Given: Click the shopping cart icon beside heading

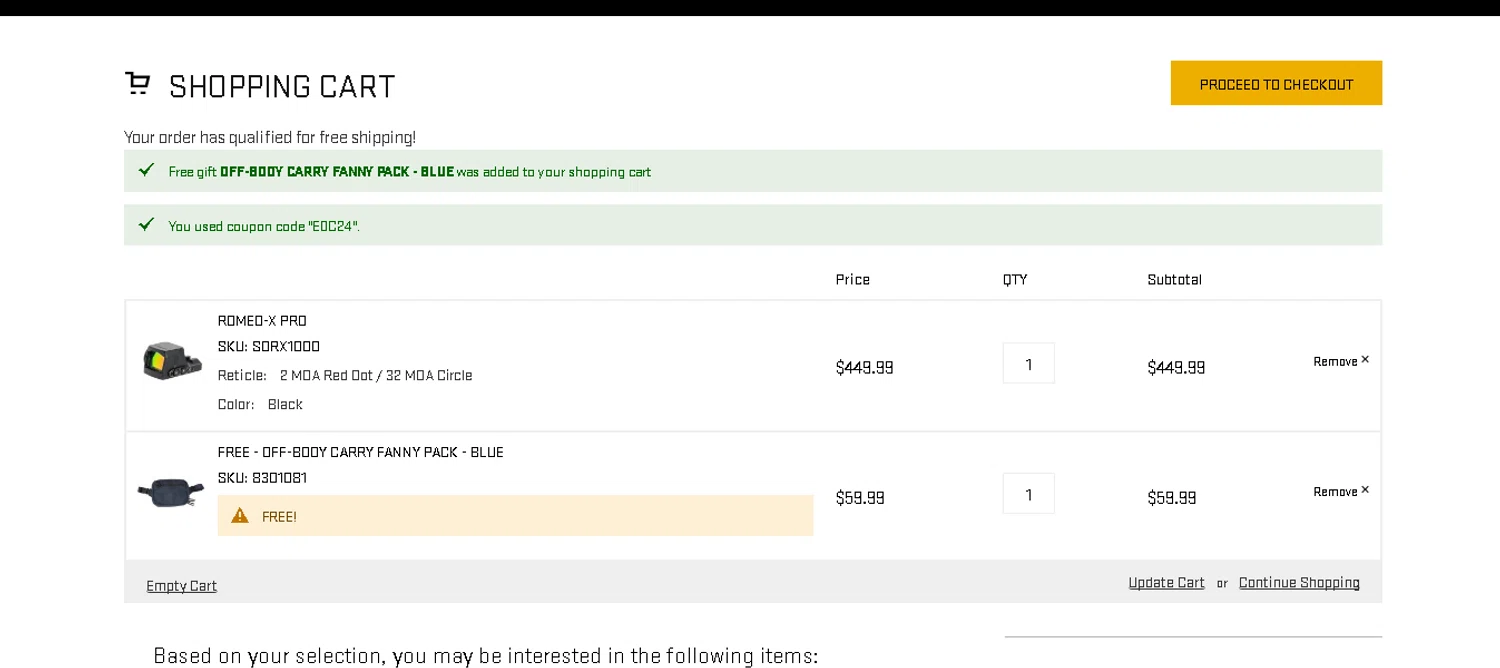Looking at the screenshot, I should [x=137, y=84].
